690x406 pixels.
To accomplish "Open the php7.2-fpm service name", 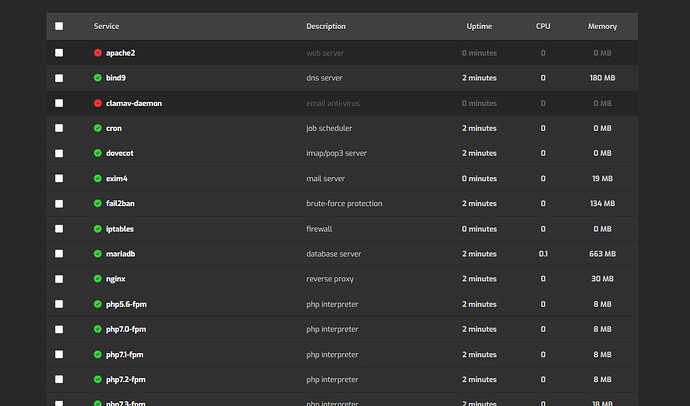I will coord(126,379).
